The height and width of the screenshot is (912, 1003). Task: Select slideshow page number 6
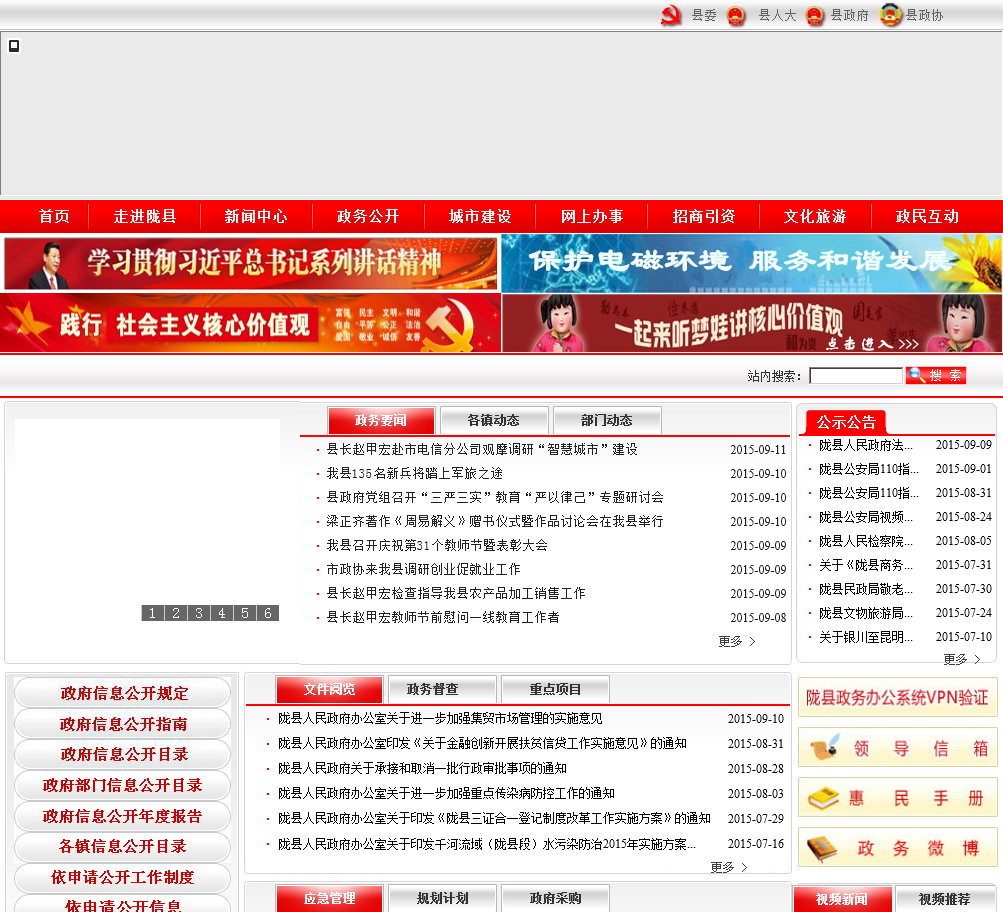point(268,613)
